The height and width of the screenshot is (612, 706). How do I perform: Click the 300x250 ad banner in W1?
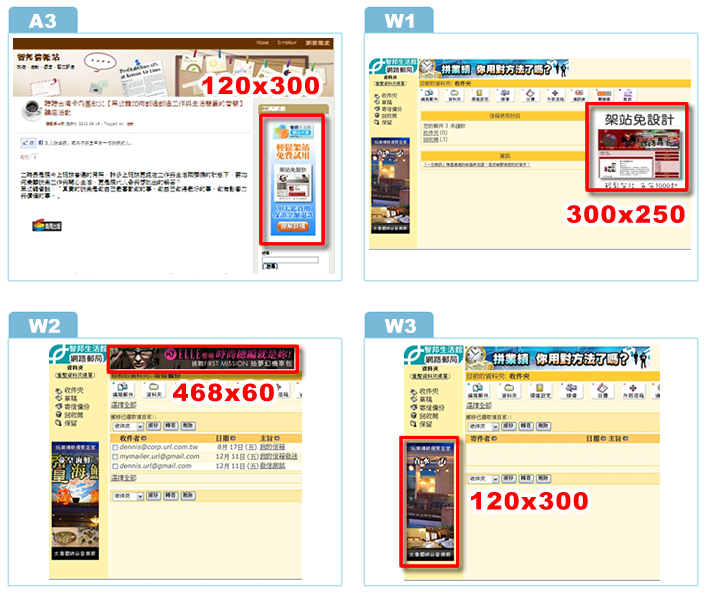pos(638,148)
